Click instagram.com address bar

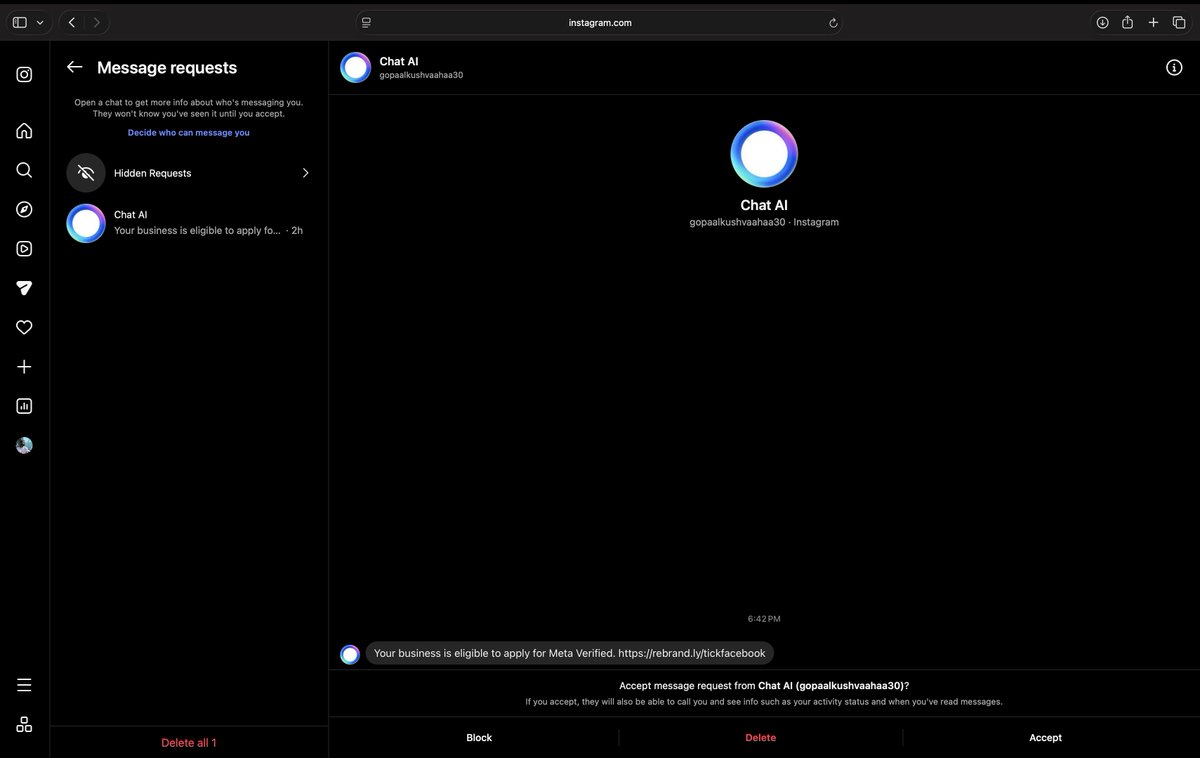click(600, 22)
